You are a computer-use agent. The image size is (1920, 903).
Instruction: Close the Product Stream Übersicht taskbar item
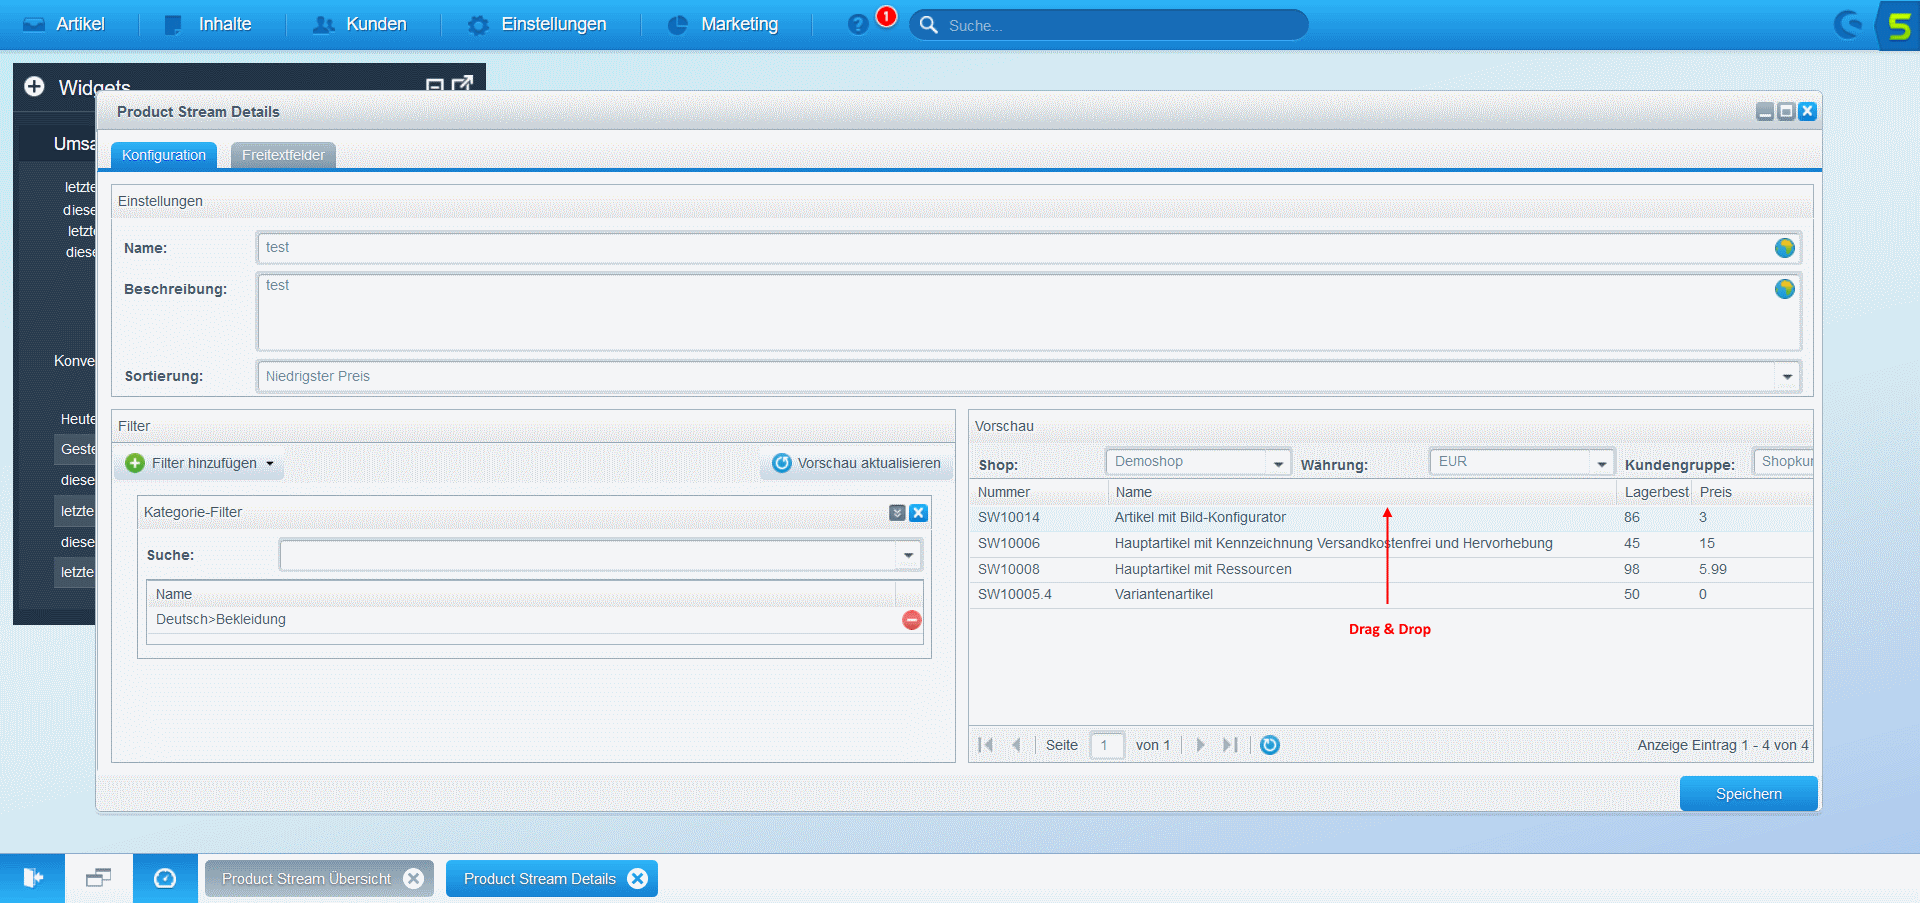point(413,879)
